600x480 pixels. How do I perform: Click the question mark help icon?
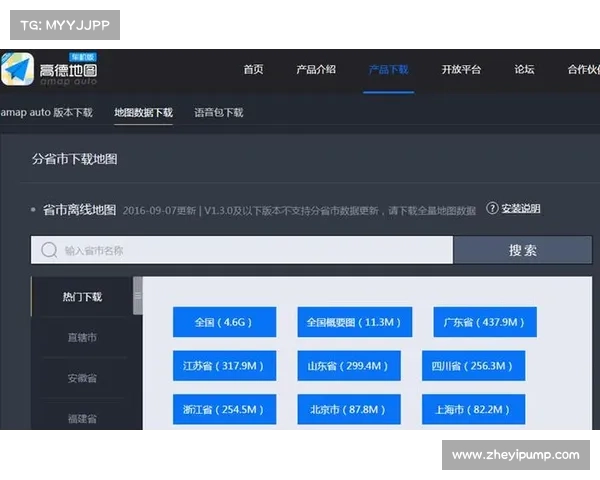pos(492,208)
